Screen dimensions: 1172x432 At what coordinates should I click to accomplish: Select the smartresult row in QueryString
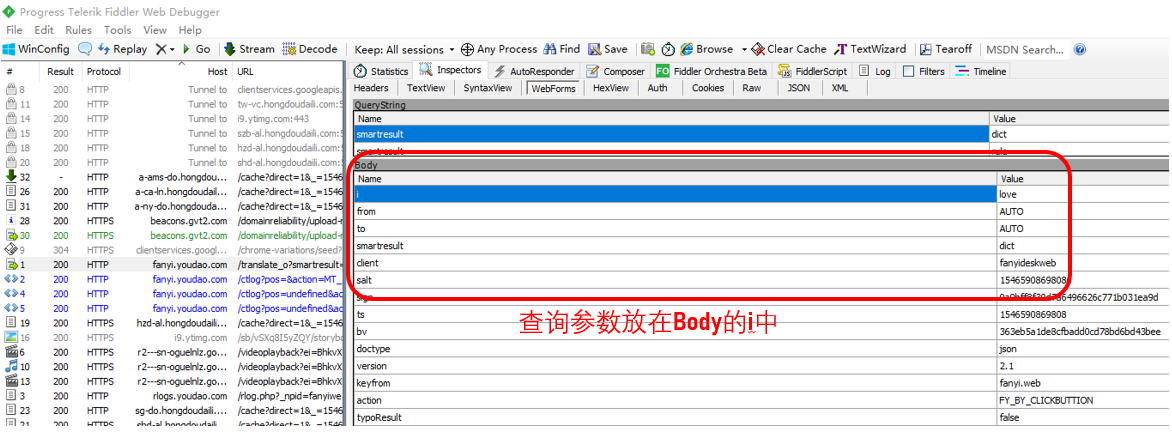[x=762, y=135]
